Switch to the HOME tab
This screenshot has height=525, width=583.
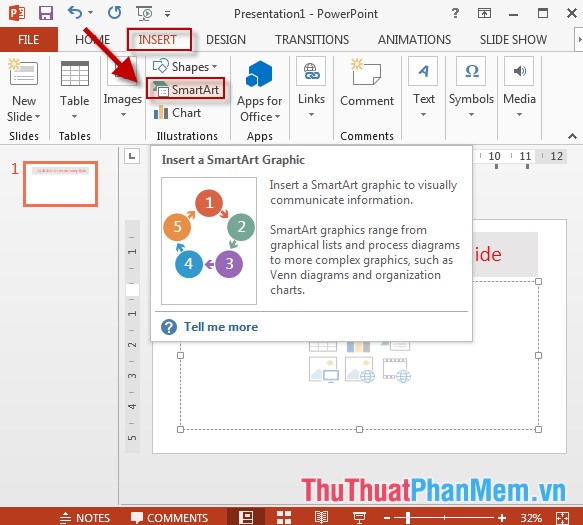click(x=92, y=39)
